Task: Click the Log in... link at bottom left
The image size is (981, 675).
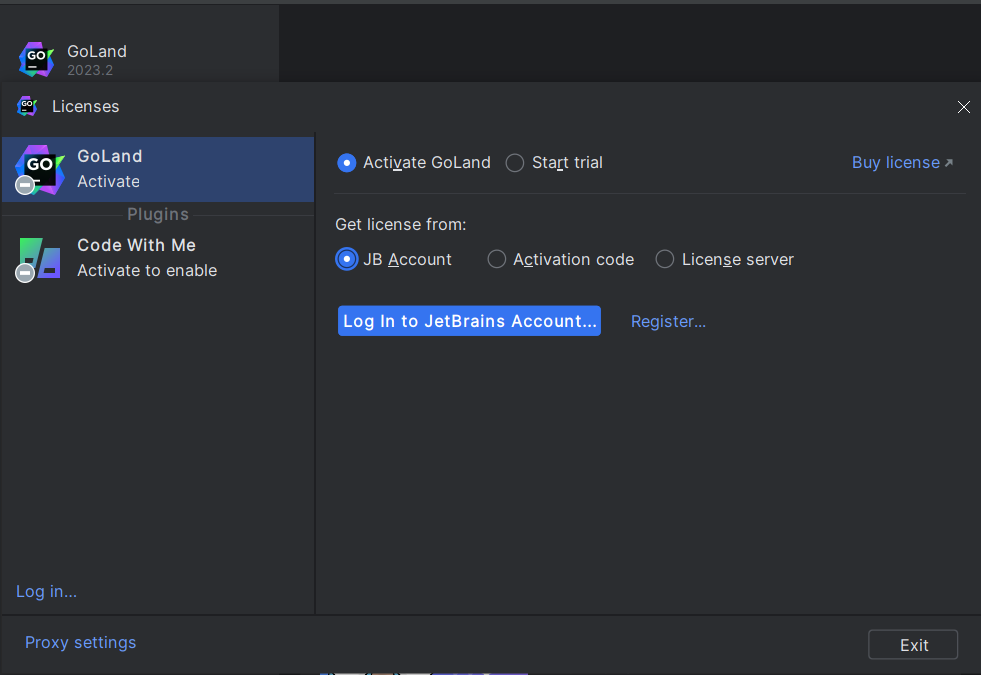Action: pos(46,591)
